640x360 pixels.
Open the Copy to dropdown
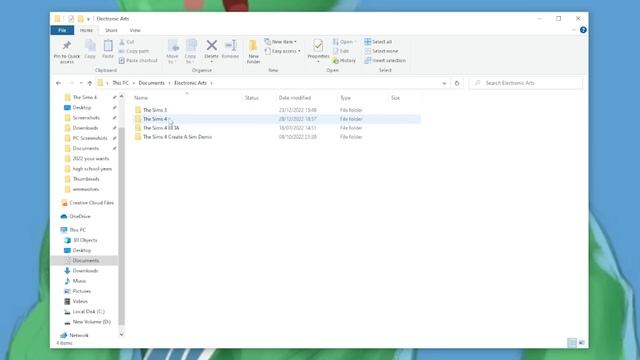pyautogui.click(x=190, y=51)
